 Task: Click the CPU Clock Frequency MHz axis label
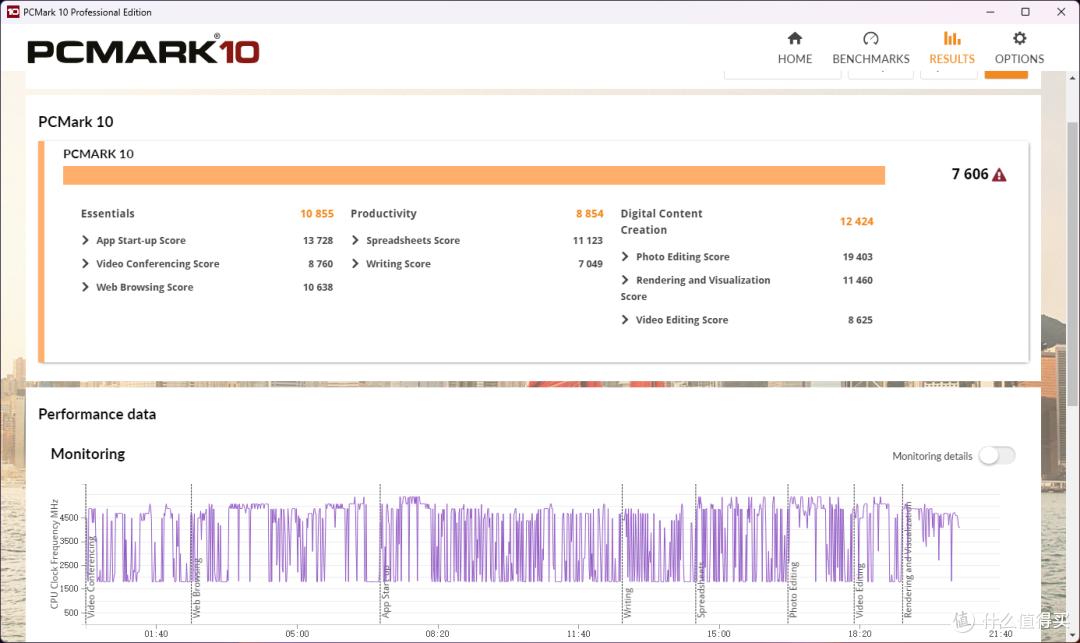[x=54, y=554]
